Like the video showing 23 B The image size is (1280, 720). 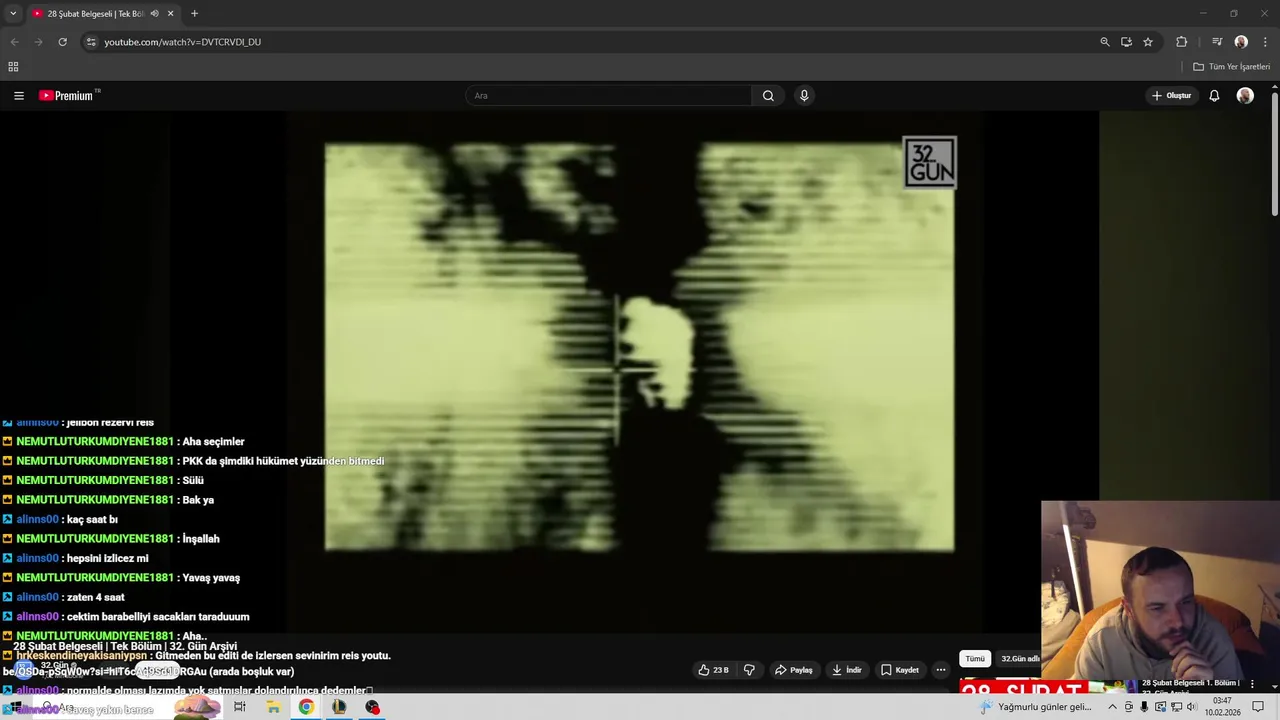pyautogui.click(x=714, y=670)
